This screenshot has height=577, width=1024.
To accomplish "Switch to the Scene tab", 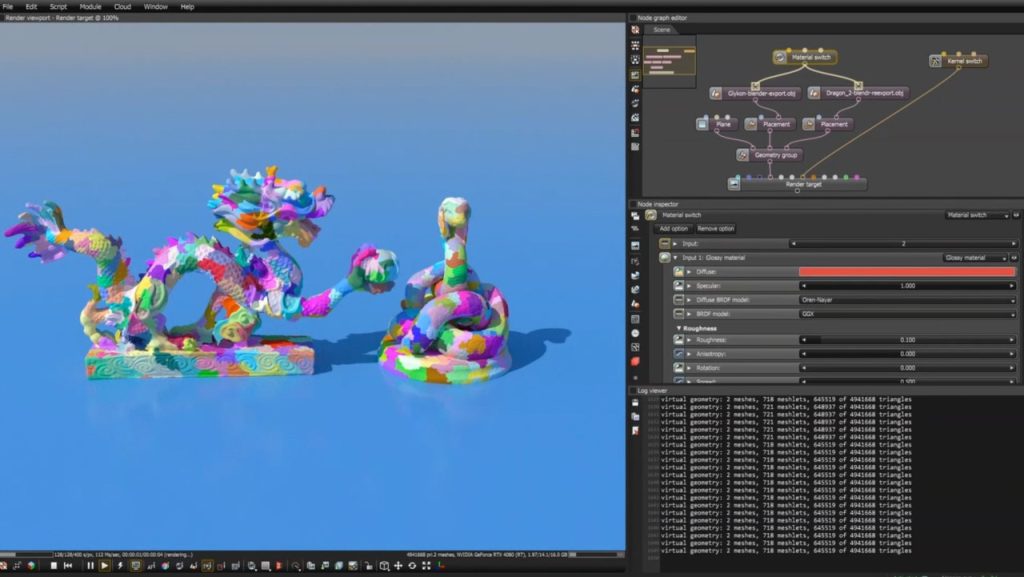I will [x=662, y=30].
